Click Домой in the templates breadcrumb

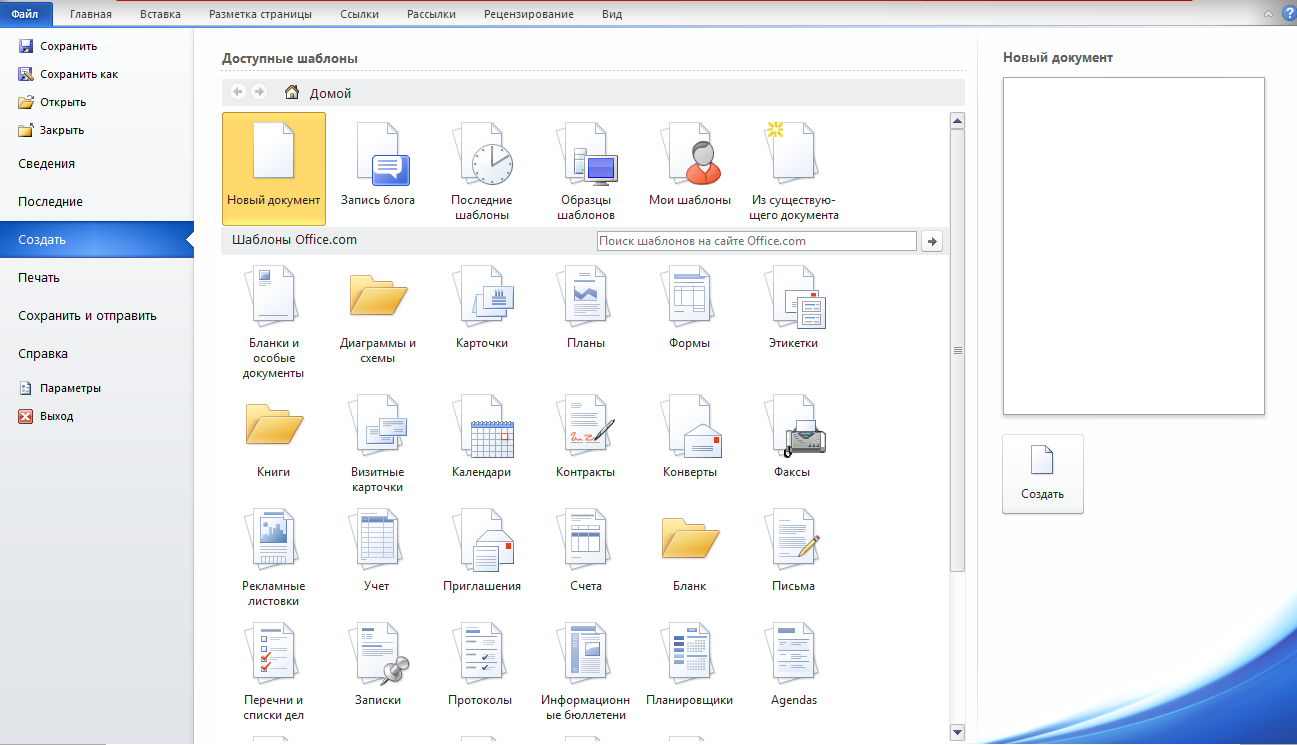click(330, 93)
